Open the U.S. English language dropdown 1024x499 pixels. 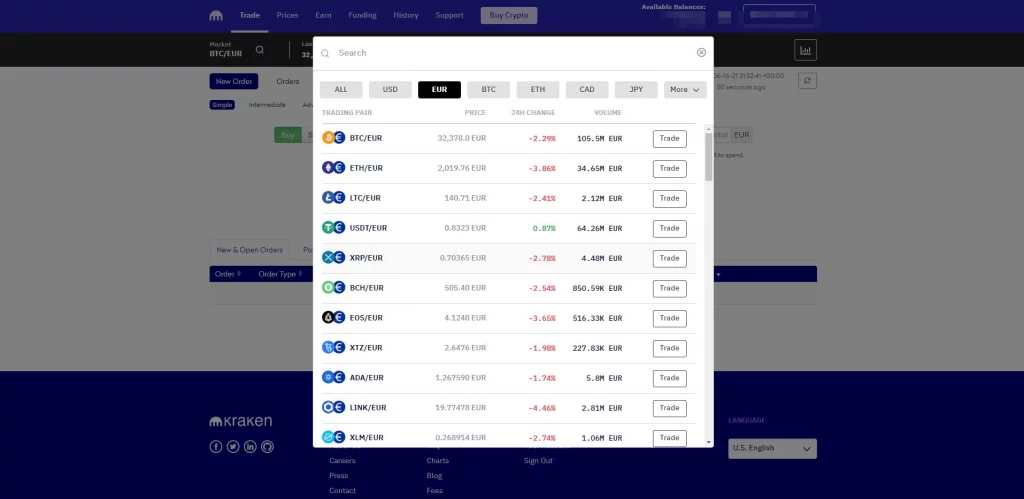tap(772, 448)
